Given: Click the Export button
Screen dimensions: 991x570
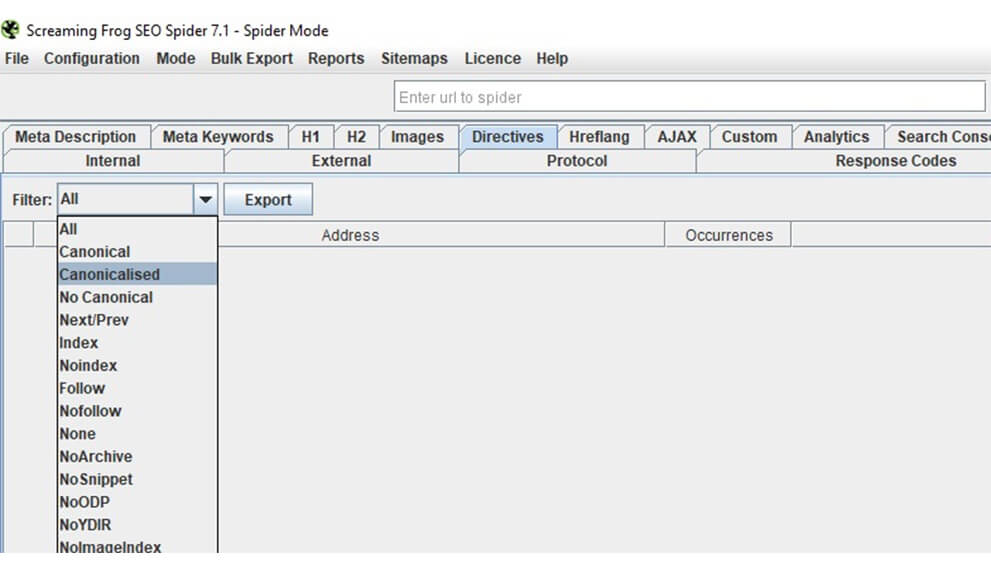Looking at the screenshot, I should click(x=268, y=200).
